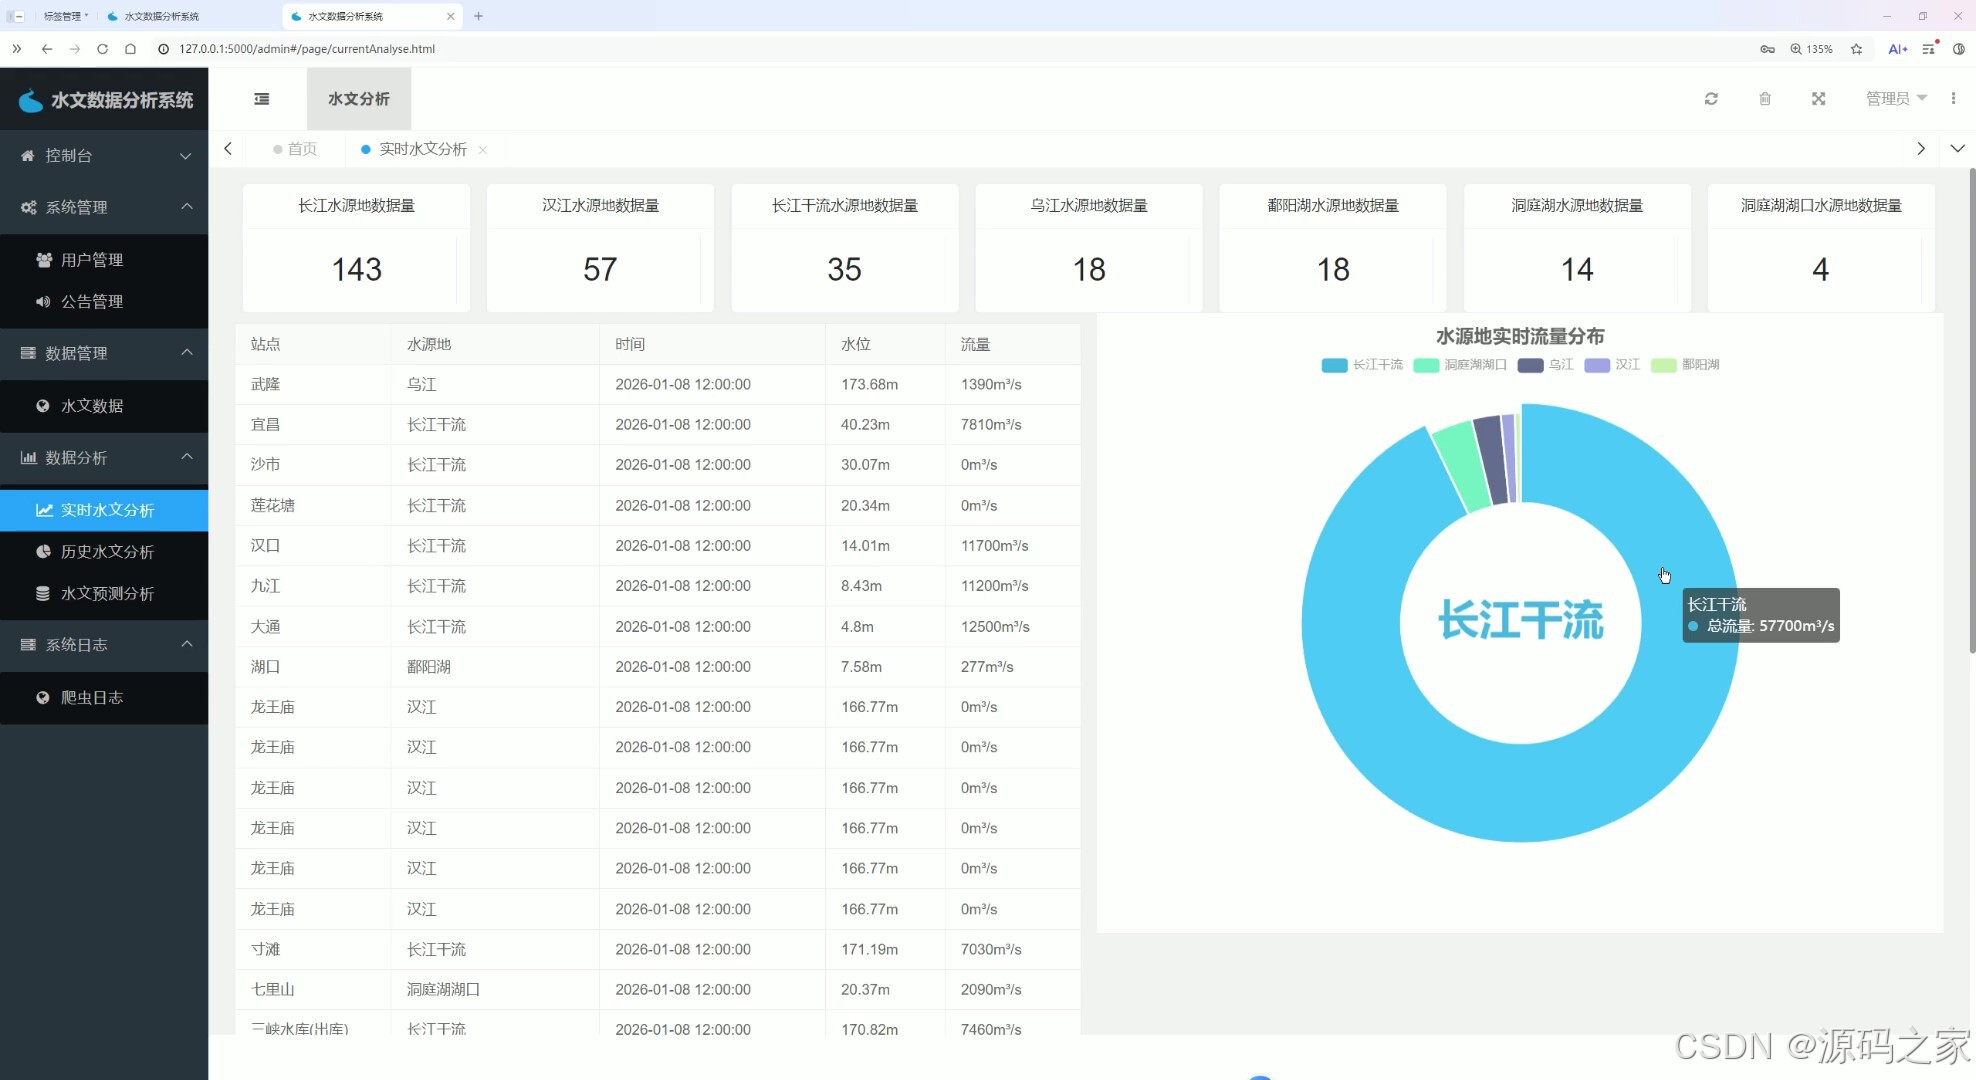The height and width of the screenshot is (1080, 1976).
Task: Click the sidebar collapse menu icon
Action: (262, 99)
